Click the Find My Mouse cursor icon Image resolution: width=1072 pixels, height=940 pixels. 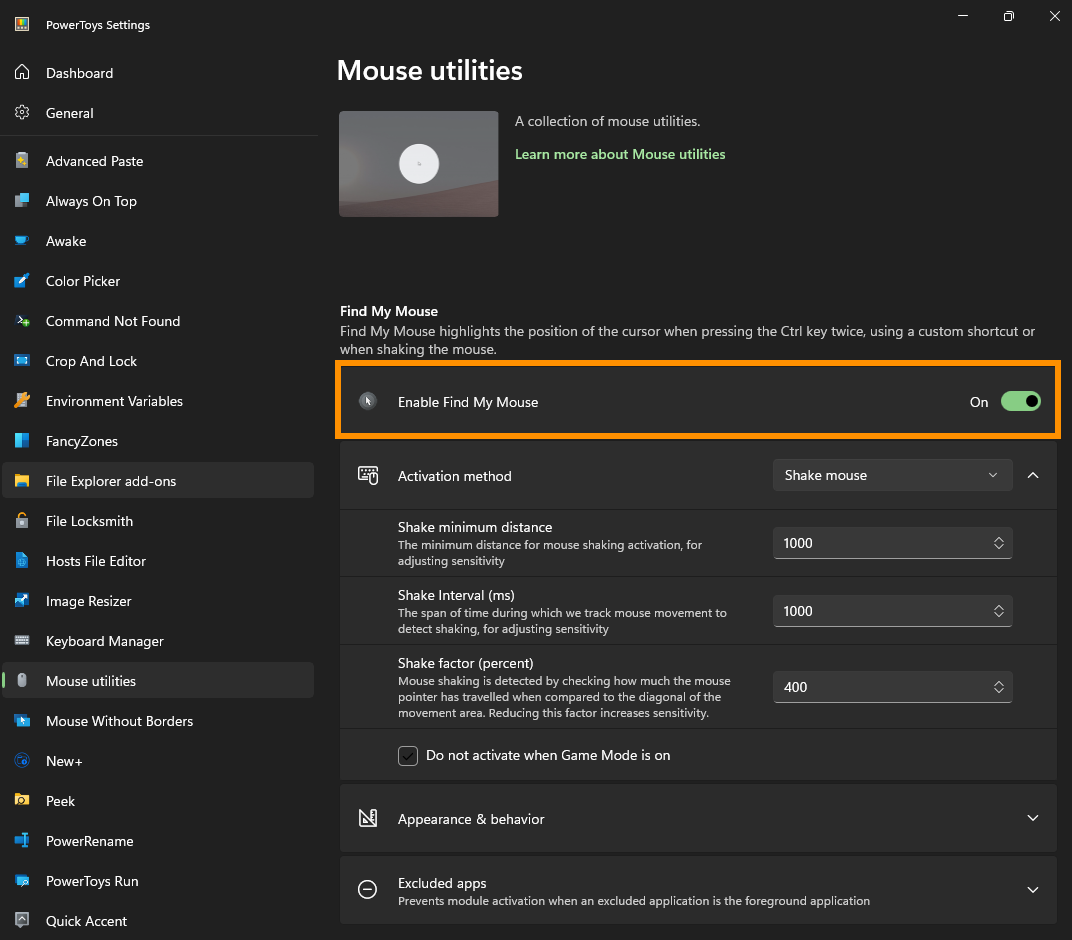click(x=368, y=401)
